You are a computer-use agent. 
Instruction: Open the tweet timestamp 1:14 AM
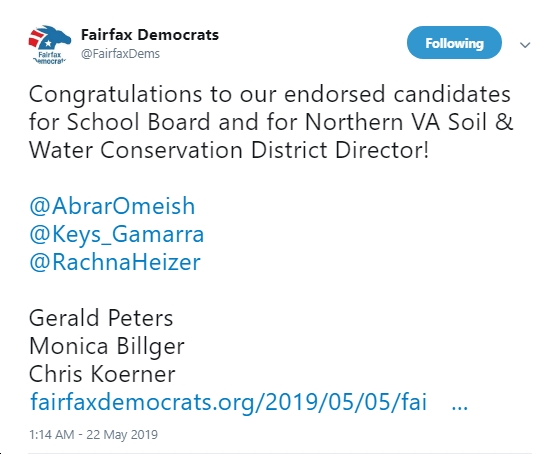(52, 434)
